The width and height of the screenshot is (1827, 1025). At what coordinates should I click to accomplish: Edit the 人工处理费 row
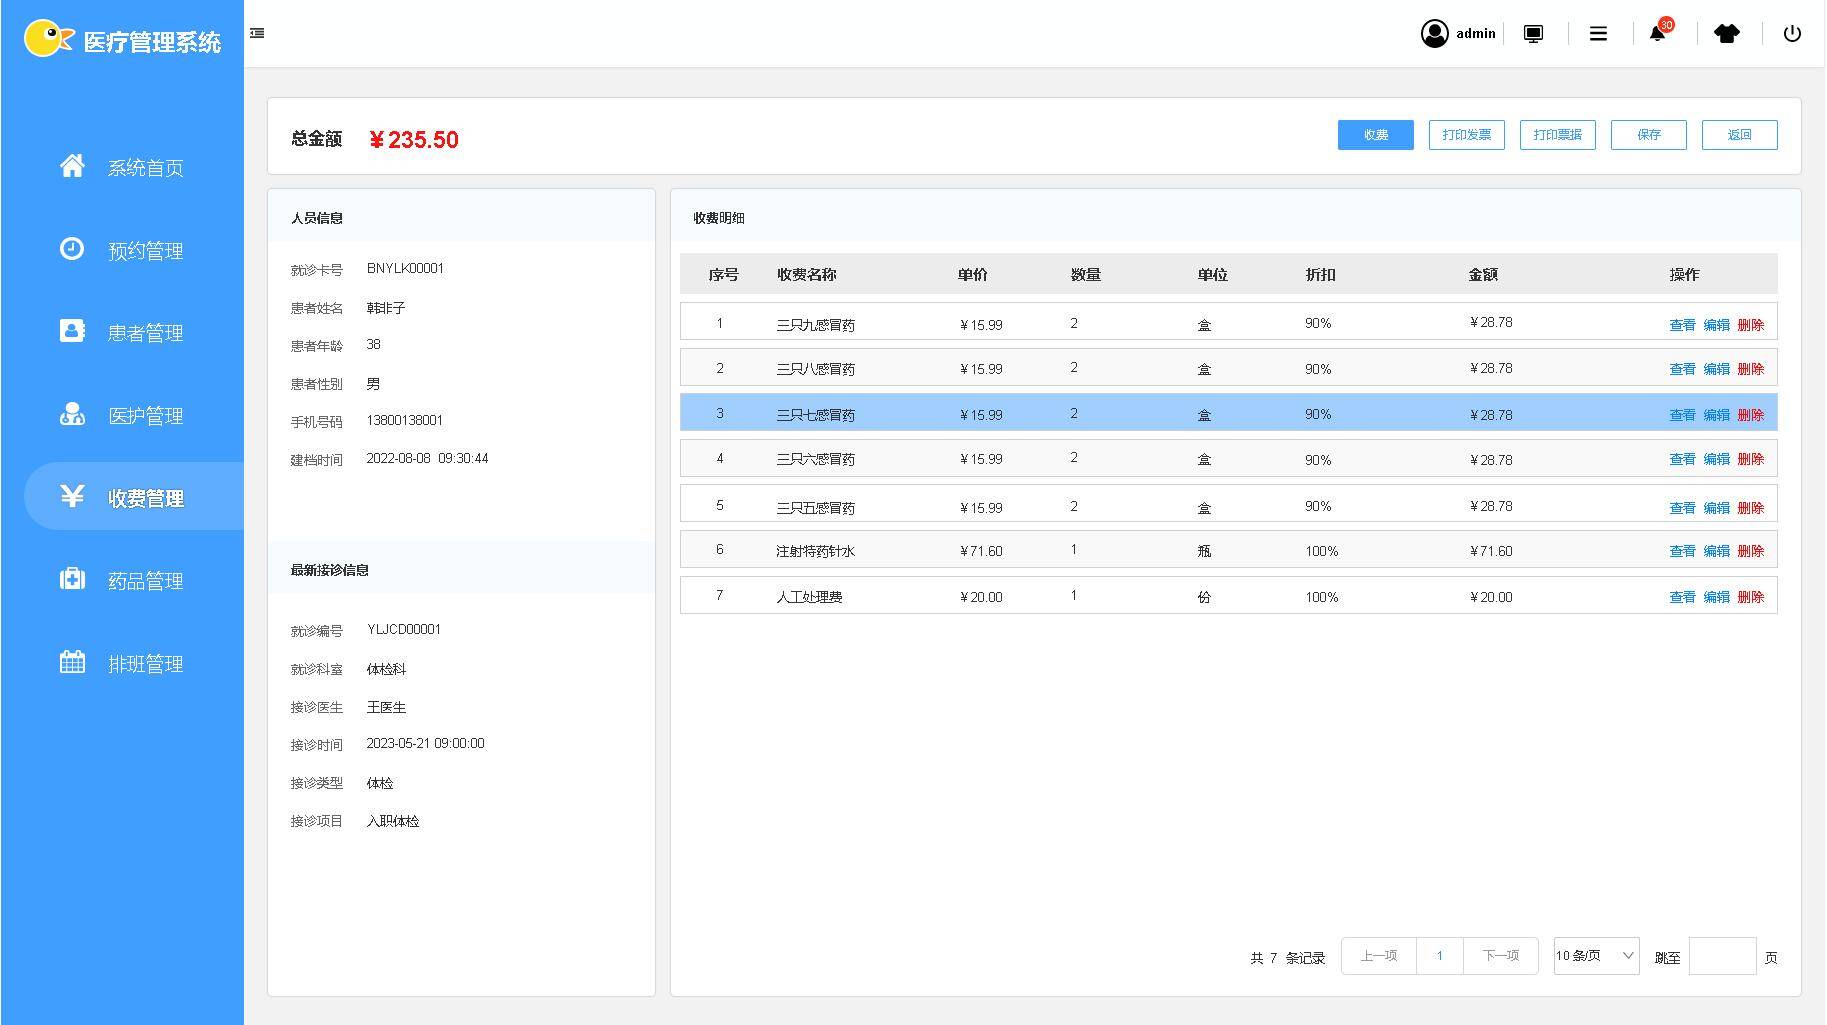1716,597
